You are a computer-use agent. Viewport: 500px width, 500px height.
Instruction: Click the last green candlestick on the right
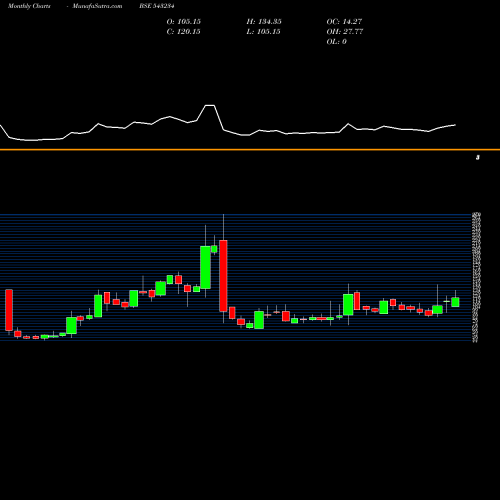pos(455,302)
